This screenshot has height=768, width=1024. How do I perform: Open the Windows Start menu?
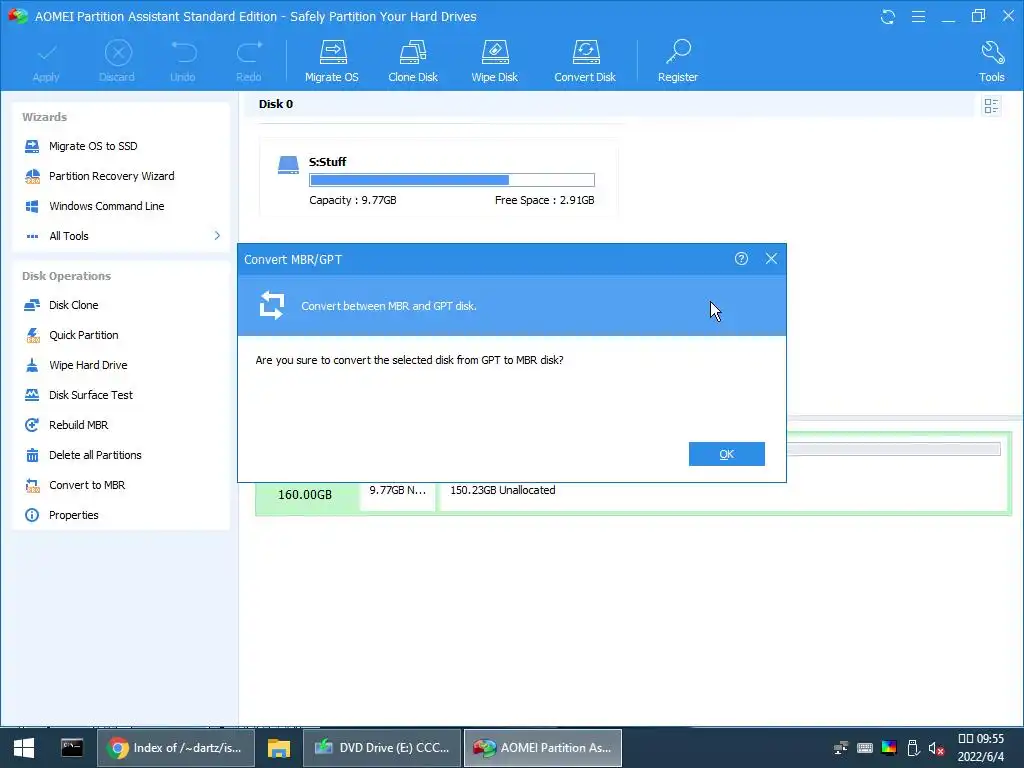[x=24, y=748]
